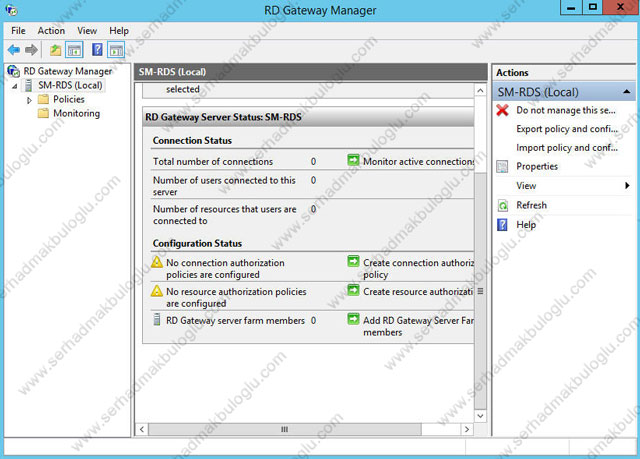Click green arrow beside Create connection authorization policy
640x459 pixels.
tap(353, 261)
